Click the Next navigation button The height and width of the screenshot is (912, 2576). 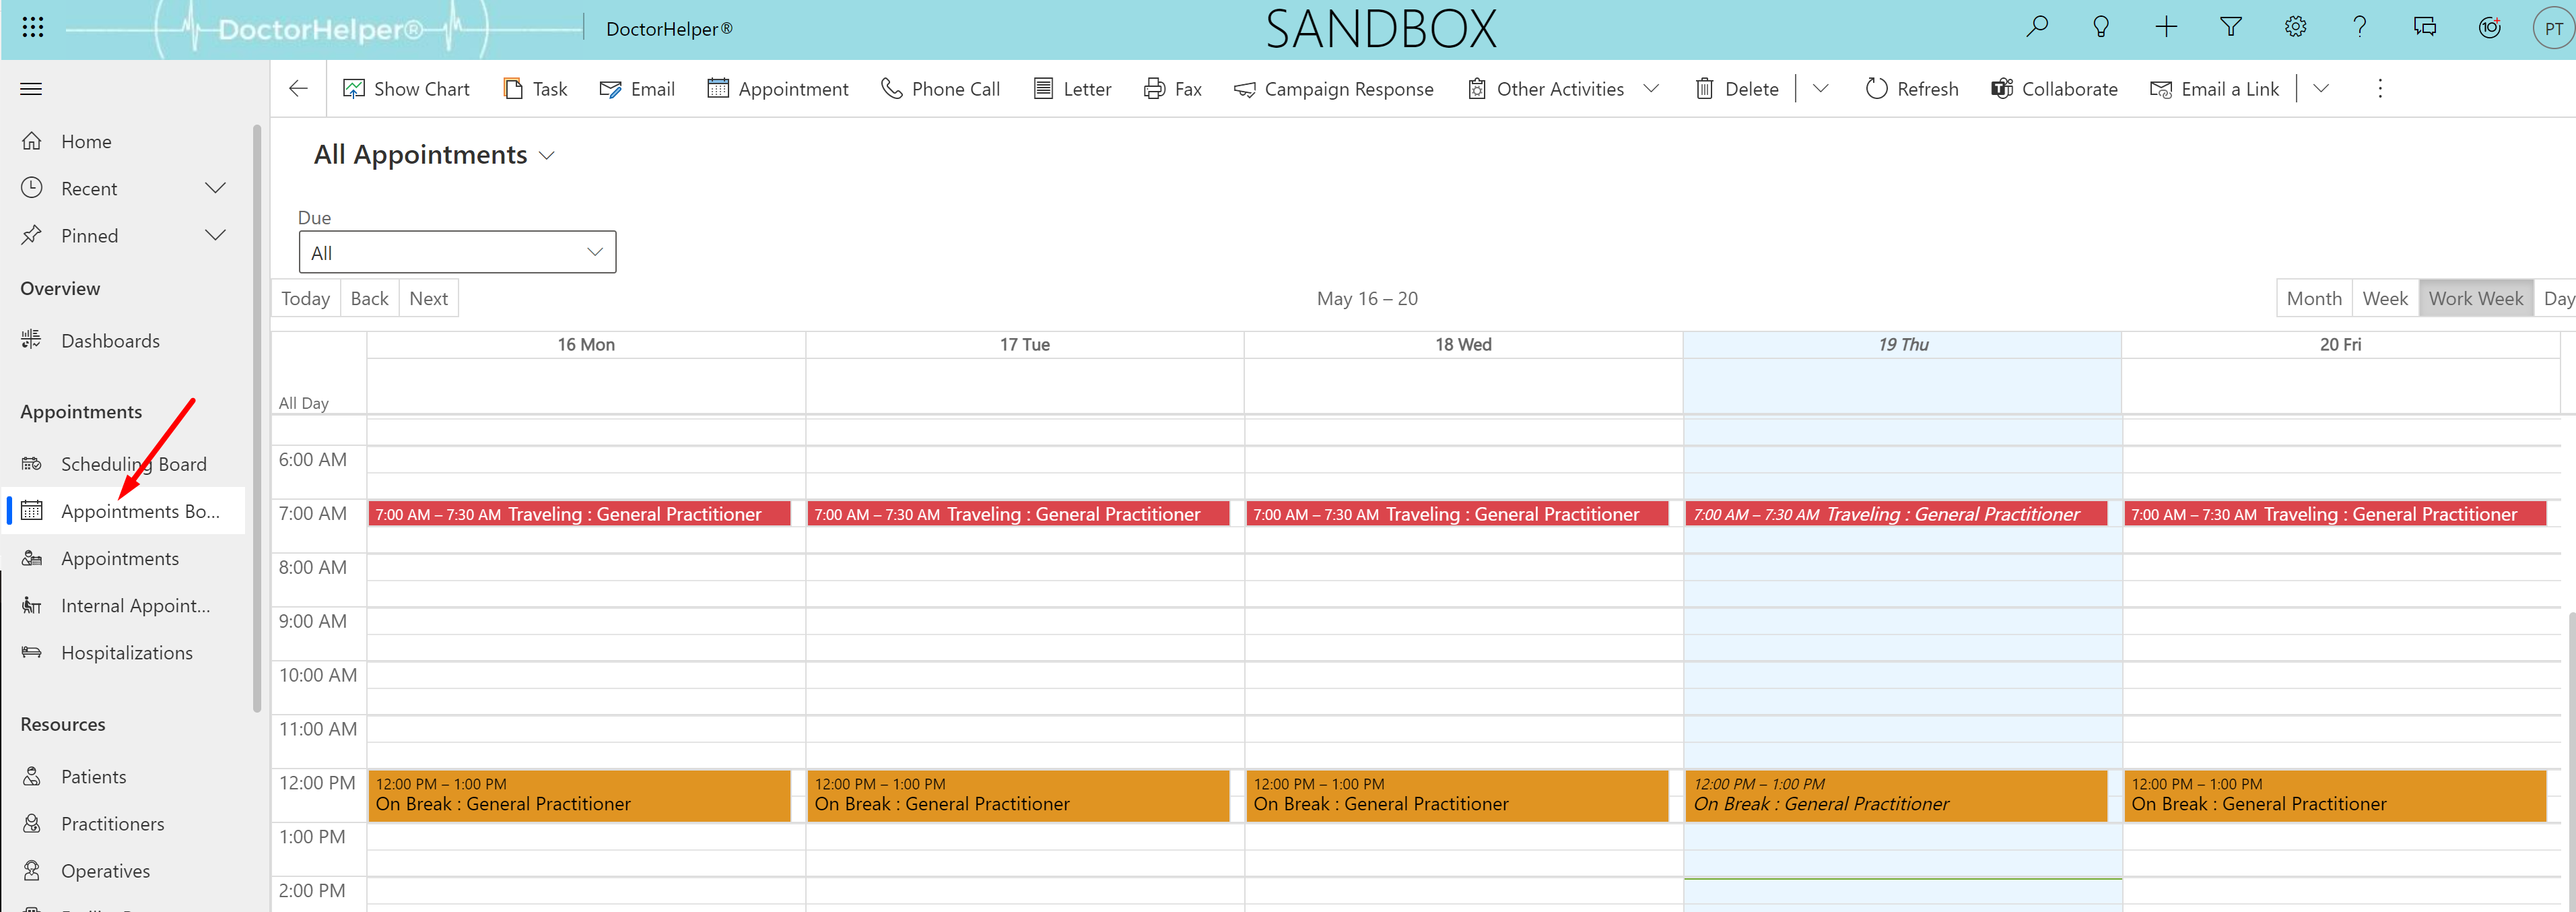point(429,298)
